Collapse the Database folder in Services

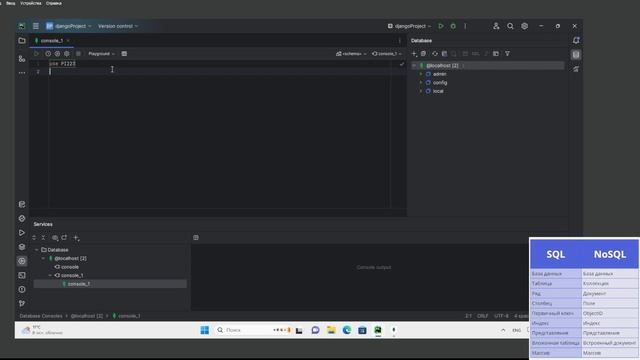click(37, 250)
